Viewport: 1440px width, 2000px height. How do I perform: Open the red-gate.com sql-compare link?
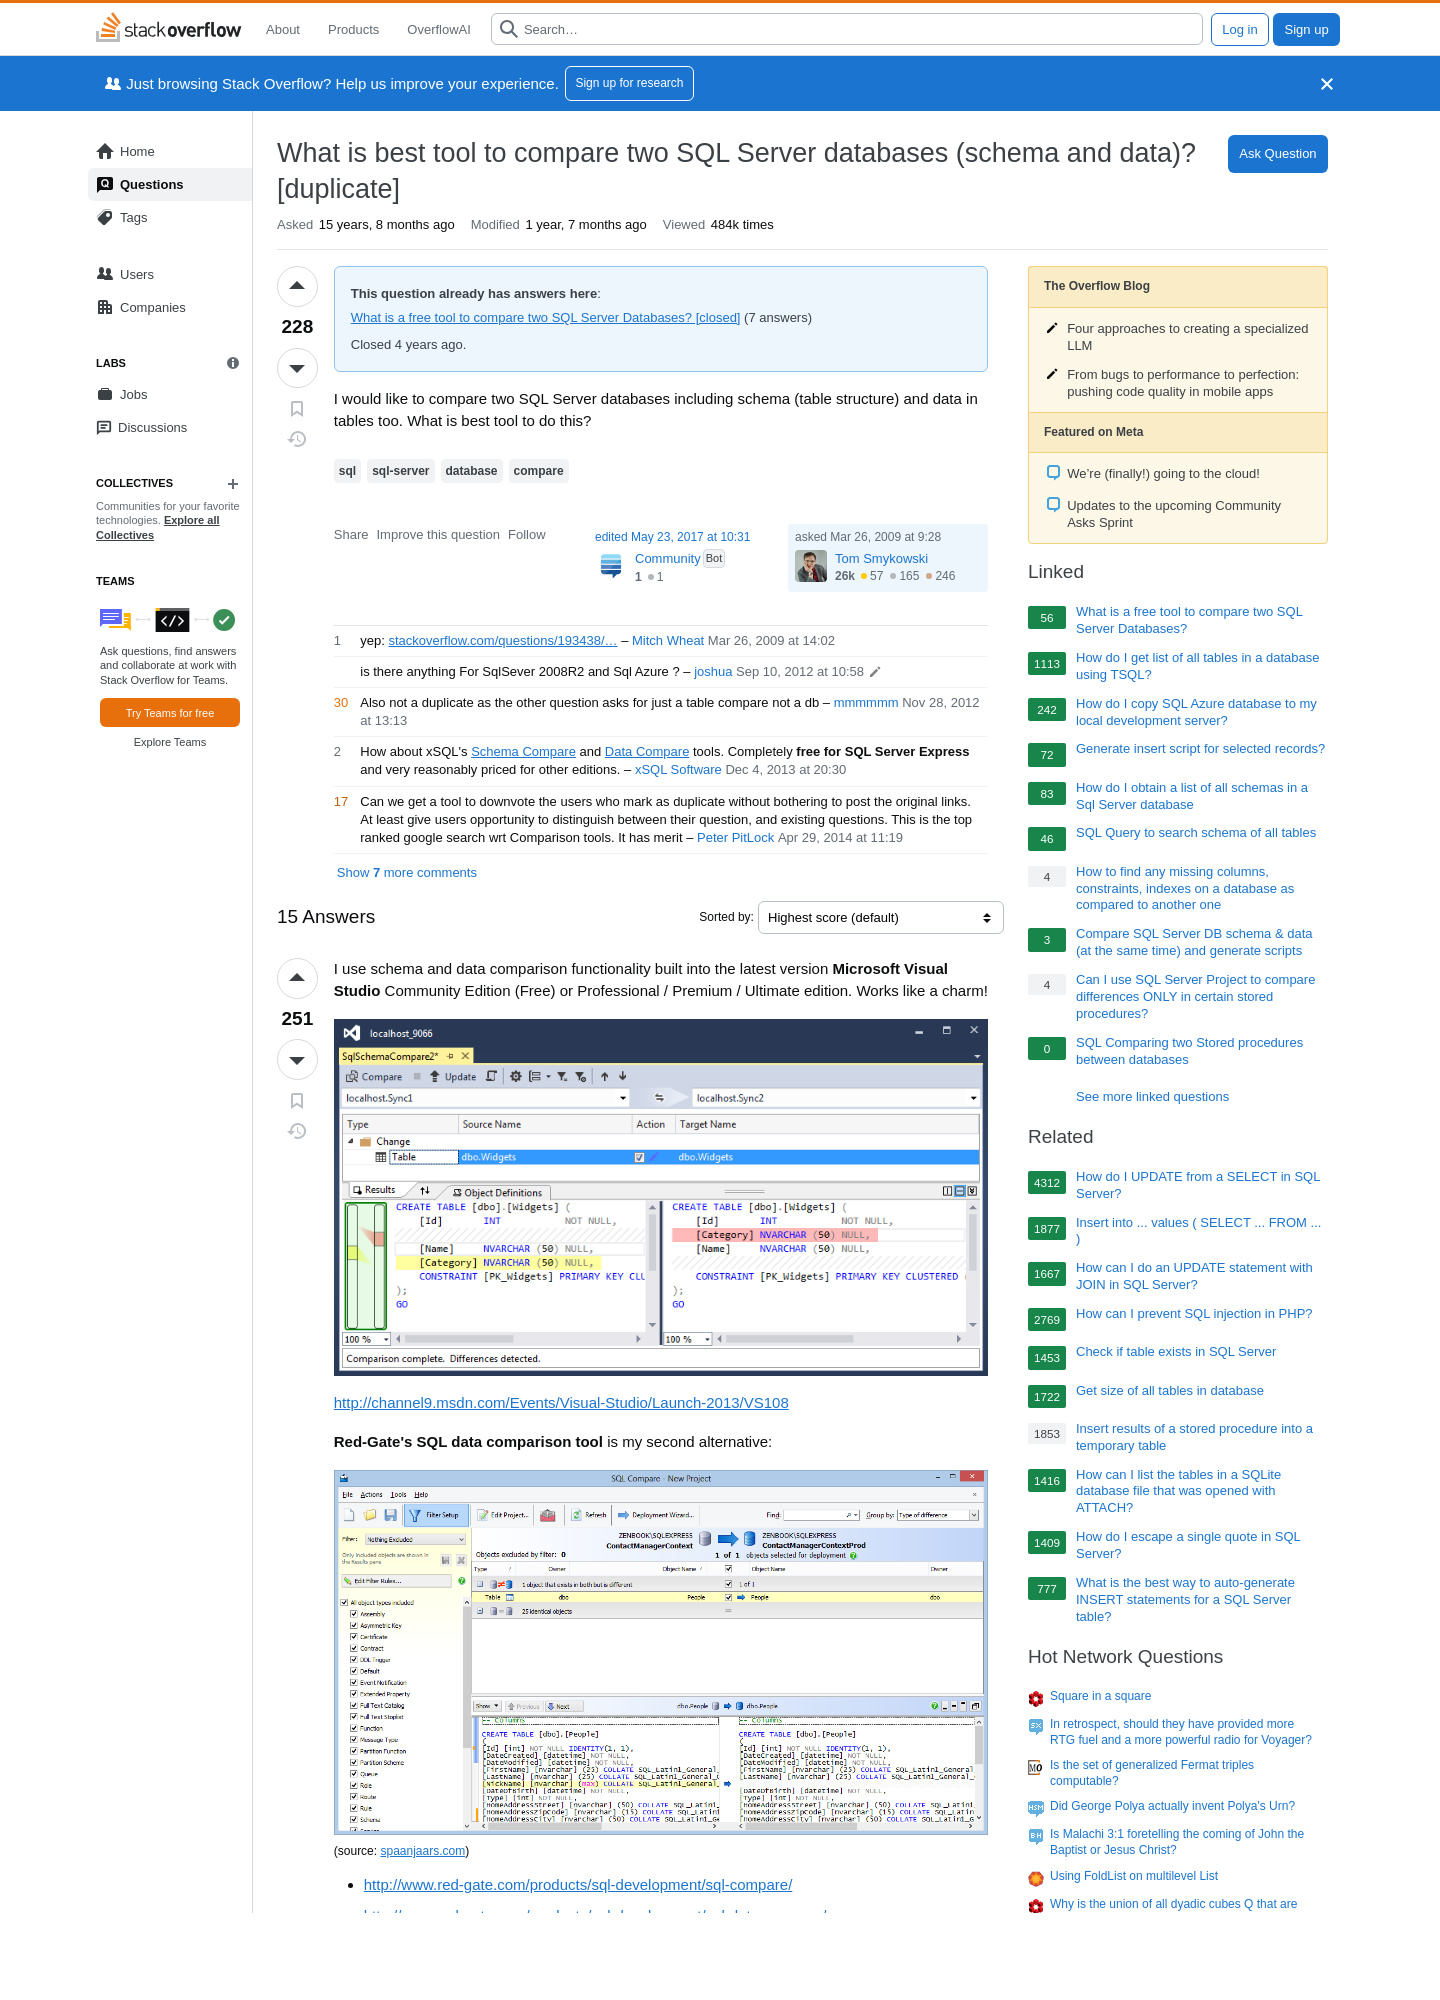(x=578, y=1885)
